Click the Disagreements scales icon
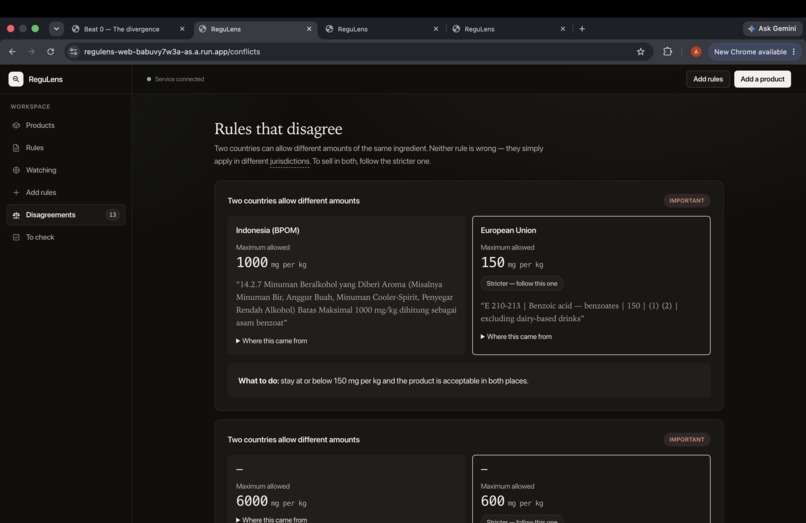Screen dimensions: 806x523 (16, 215)
